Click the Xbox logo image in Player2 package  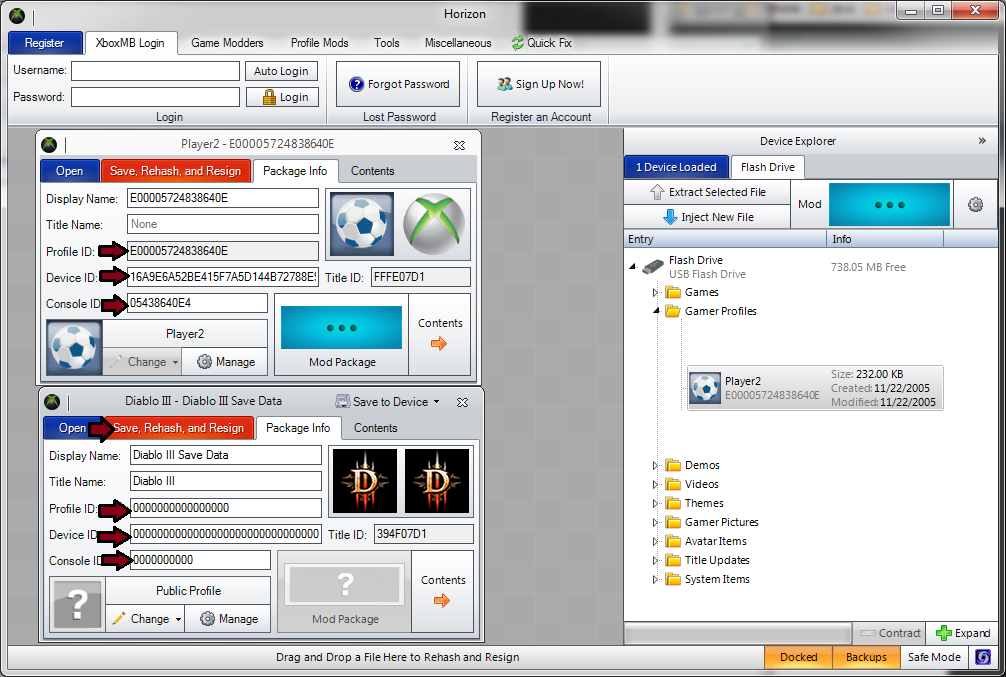[436, 224]
